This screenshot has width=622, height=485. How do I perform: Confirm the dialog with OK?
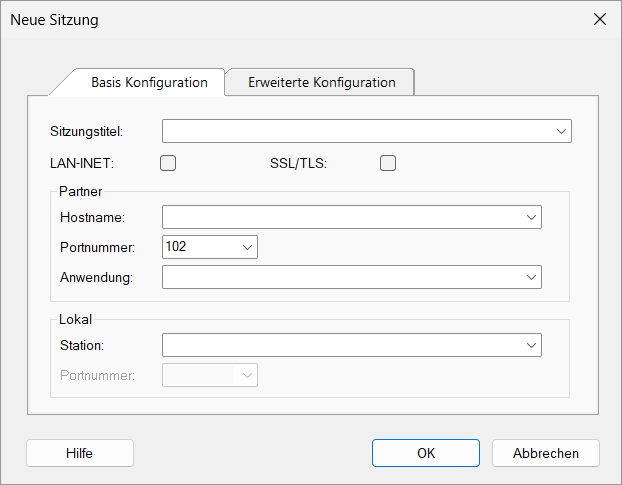[x=426, y=453]
